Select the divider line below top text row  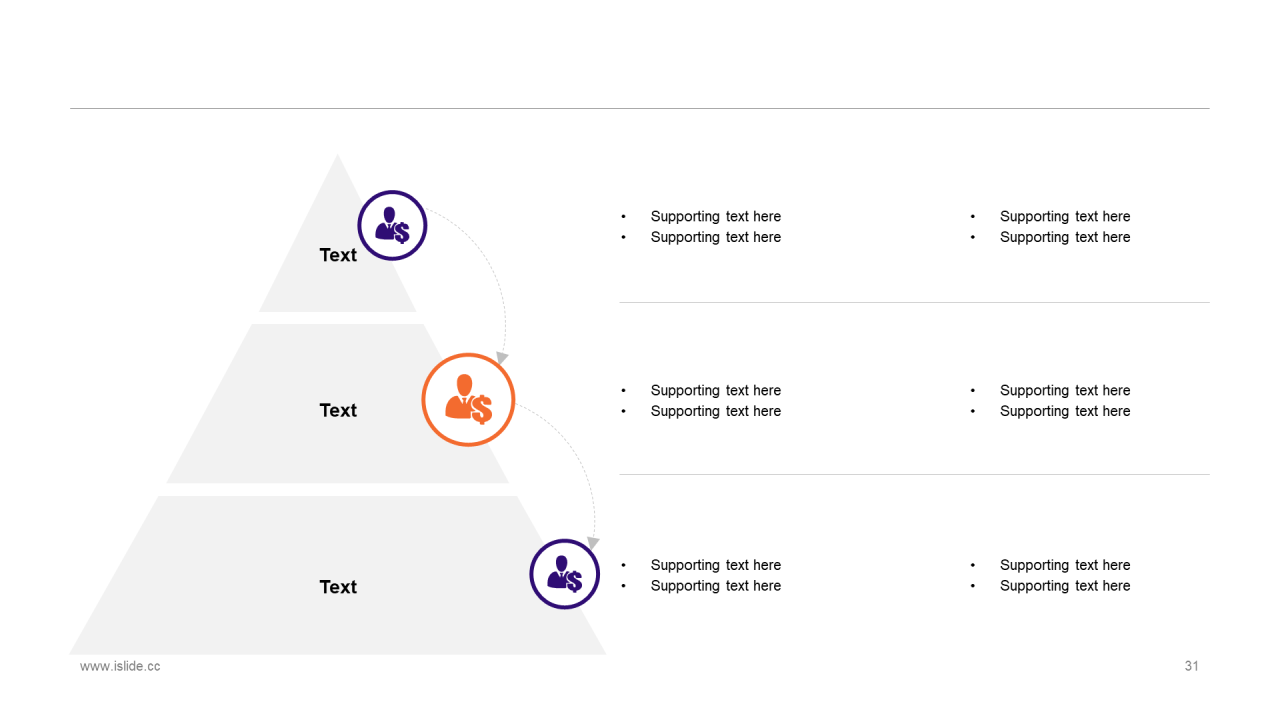(914, 302)
